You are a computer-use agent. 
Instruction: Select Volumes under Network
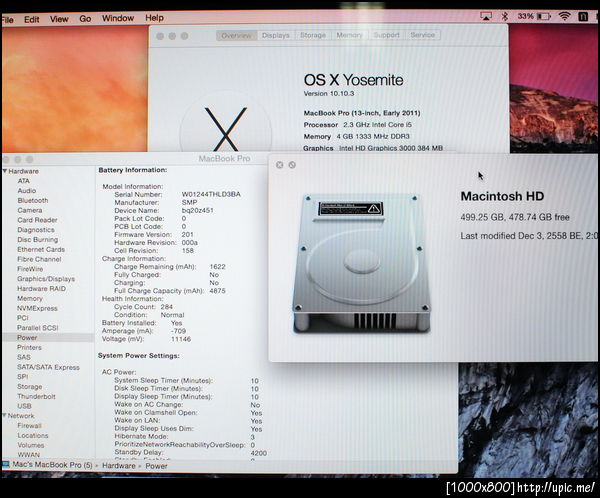click(x=31, y=445)
